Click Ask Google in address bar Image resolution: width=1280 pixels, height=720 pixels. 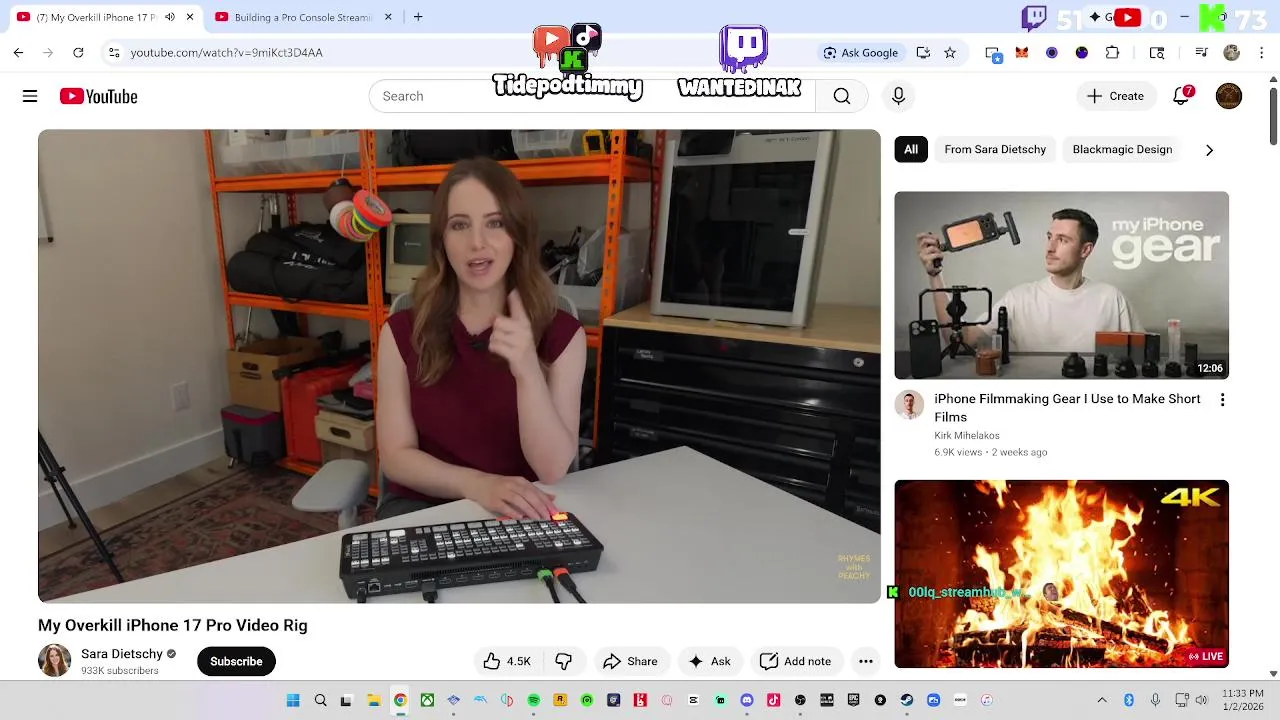click(860, 52)
